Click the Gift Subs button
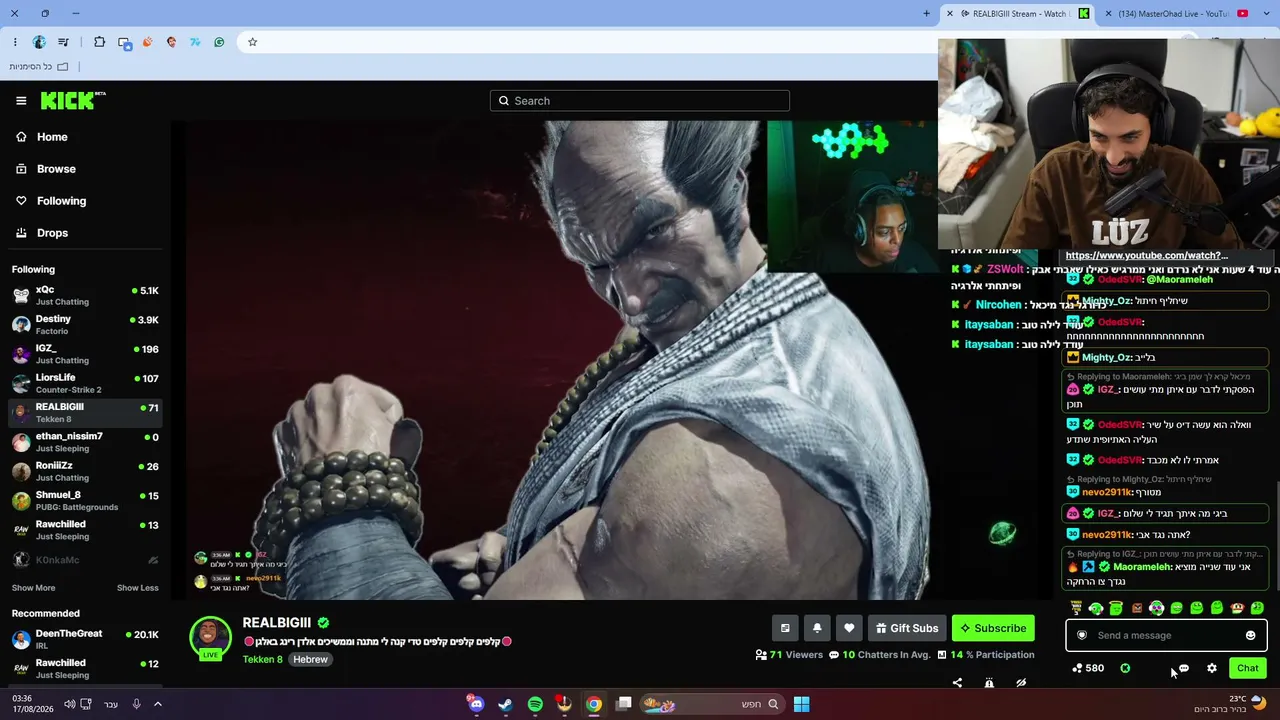This screenshot has height=720, width=1280. coord(907,628)
